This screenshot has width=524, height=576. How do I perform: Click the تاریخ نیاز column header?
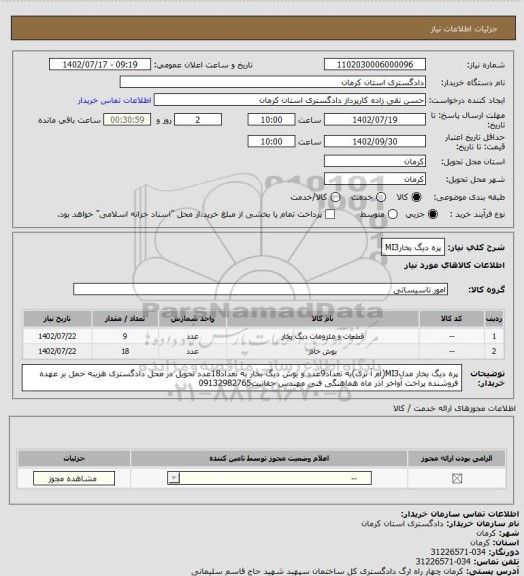click(57, 318)
